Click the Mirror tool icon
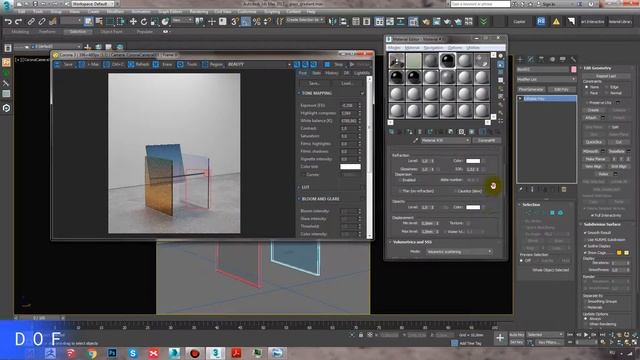 tap(333, 22)
